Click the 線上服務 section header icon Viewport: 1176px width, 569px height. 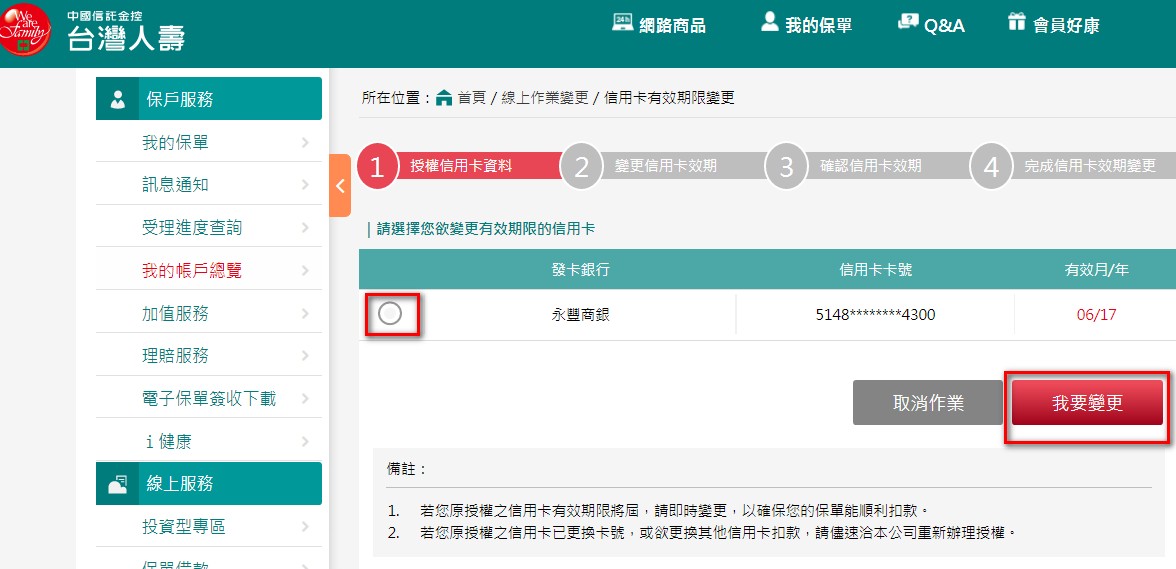click(118, 484)
